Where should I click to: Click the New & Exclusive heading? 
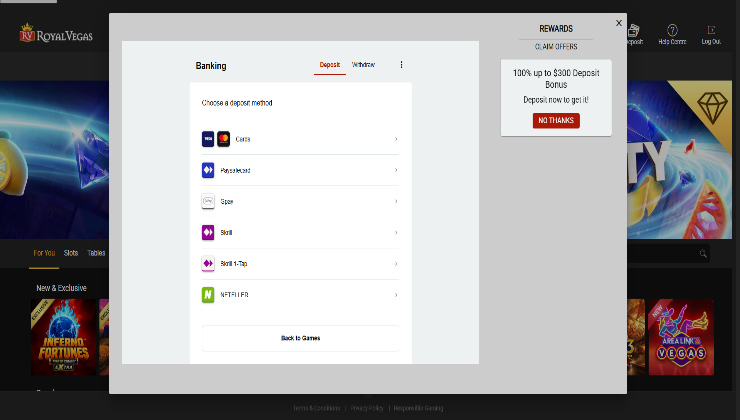click(x=61, y=288)
